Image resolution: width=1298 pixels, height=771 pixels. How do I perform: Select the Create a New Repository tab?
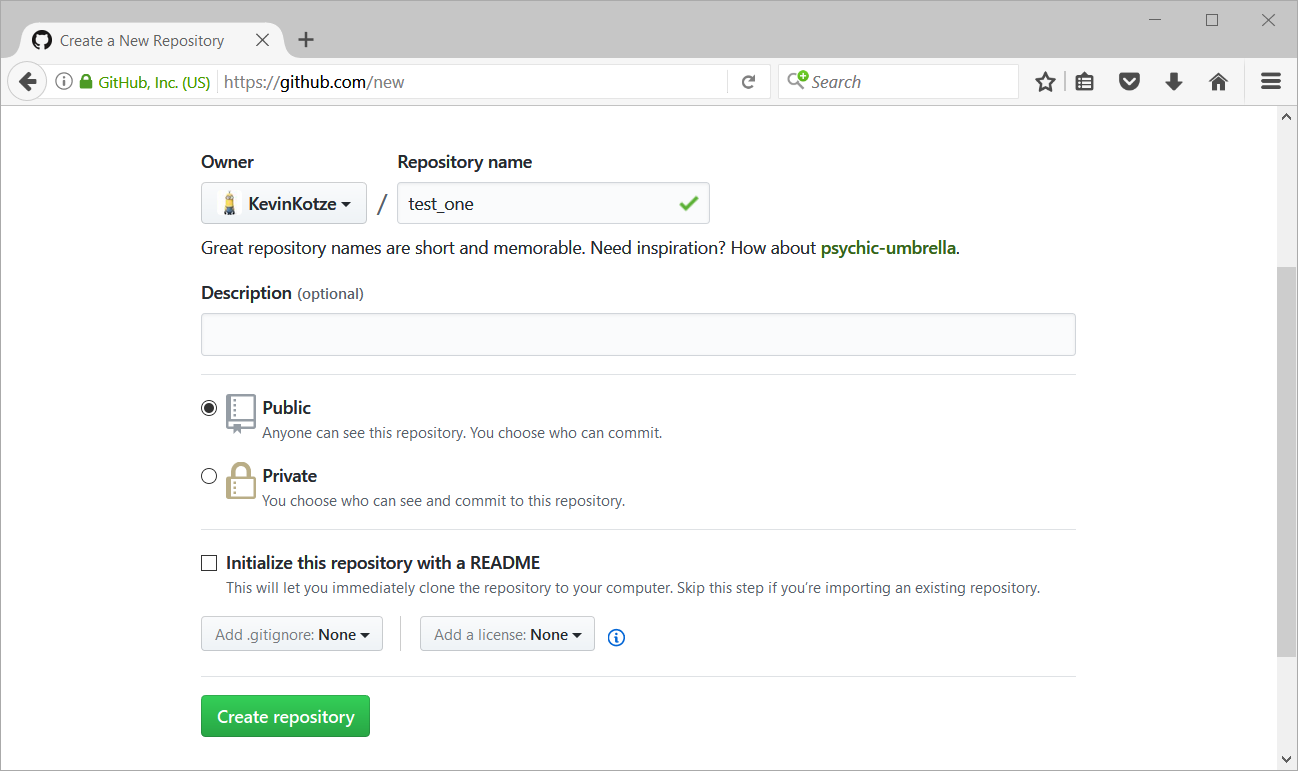click(150, 40)
